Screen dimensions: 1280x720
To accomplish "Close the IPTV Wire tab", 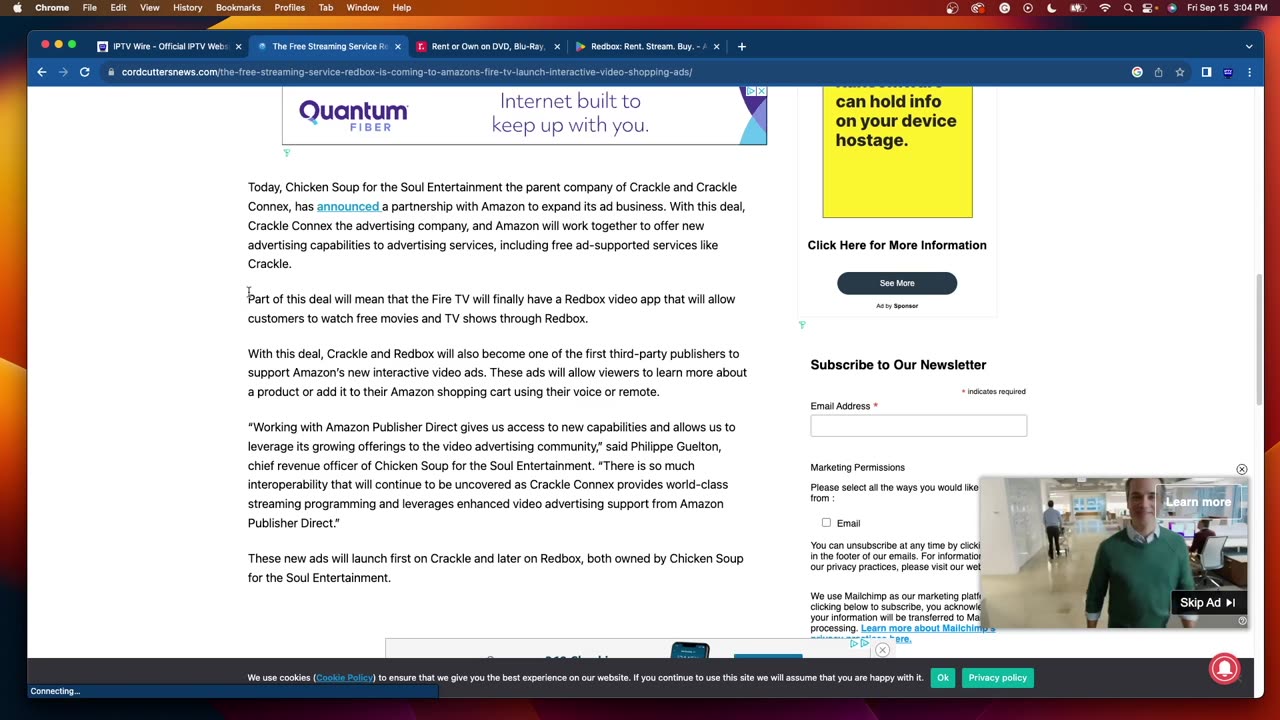I will click(x=238, y=46).
